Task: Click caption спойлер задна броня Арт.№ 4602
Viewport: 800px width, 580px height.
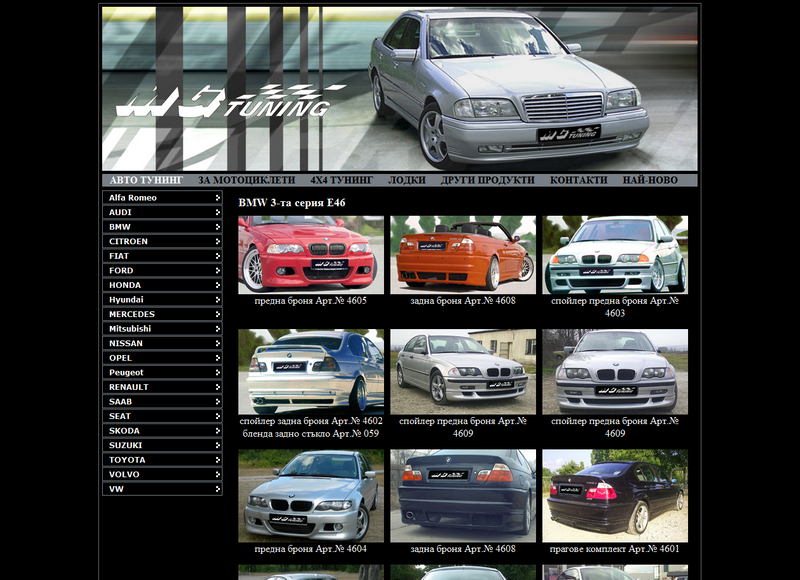Action: tap(311, 421)
